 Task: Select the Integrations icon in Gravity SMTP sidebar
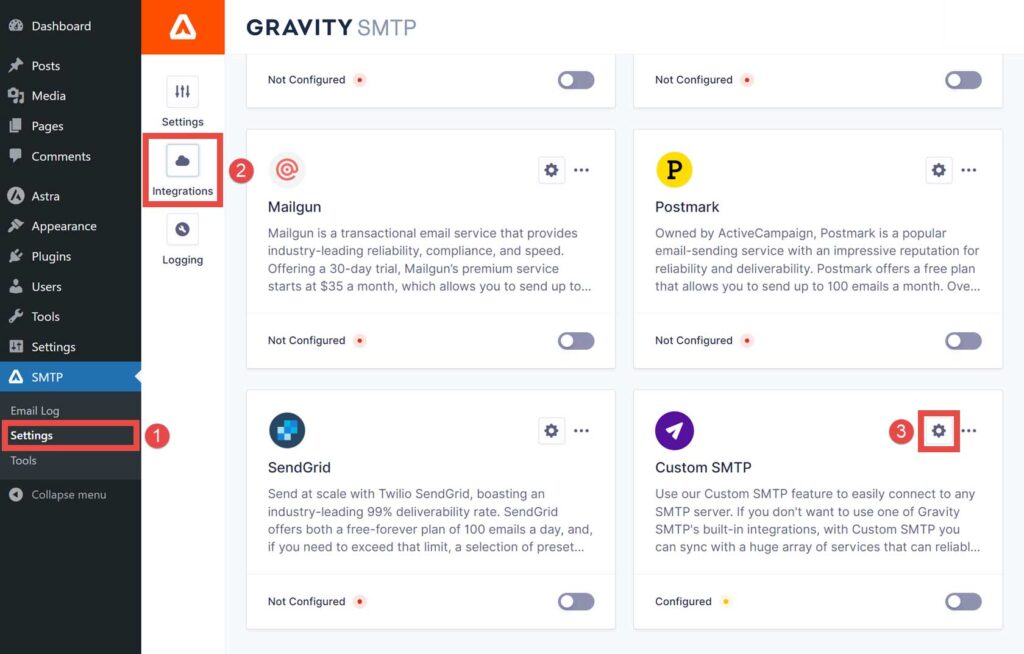(x=182, y=164)
